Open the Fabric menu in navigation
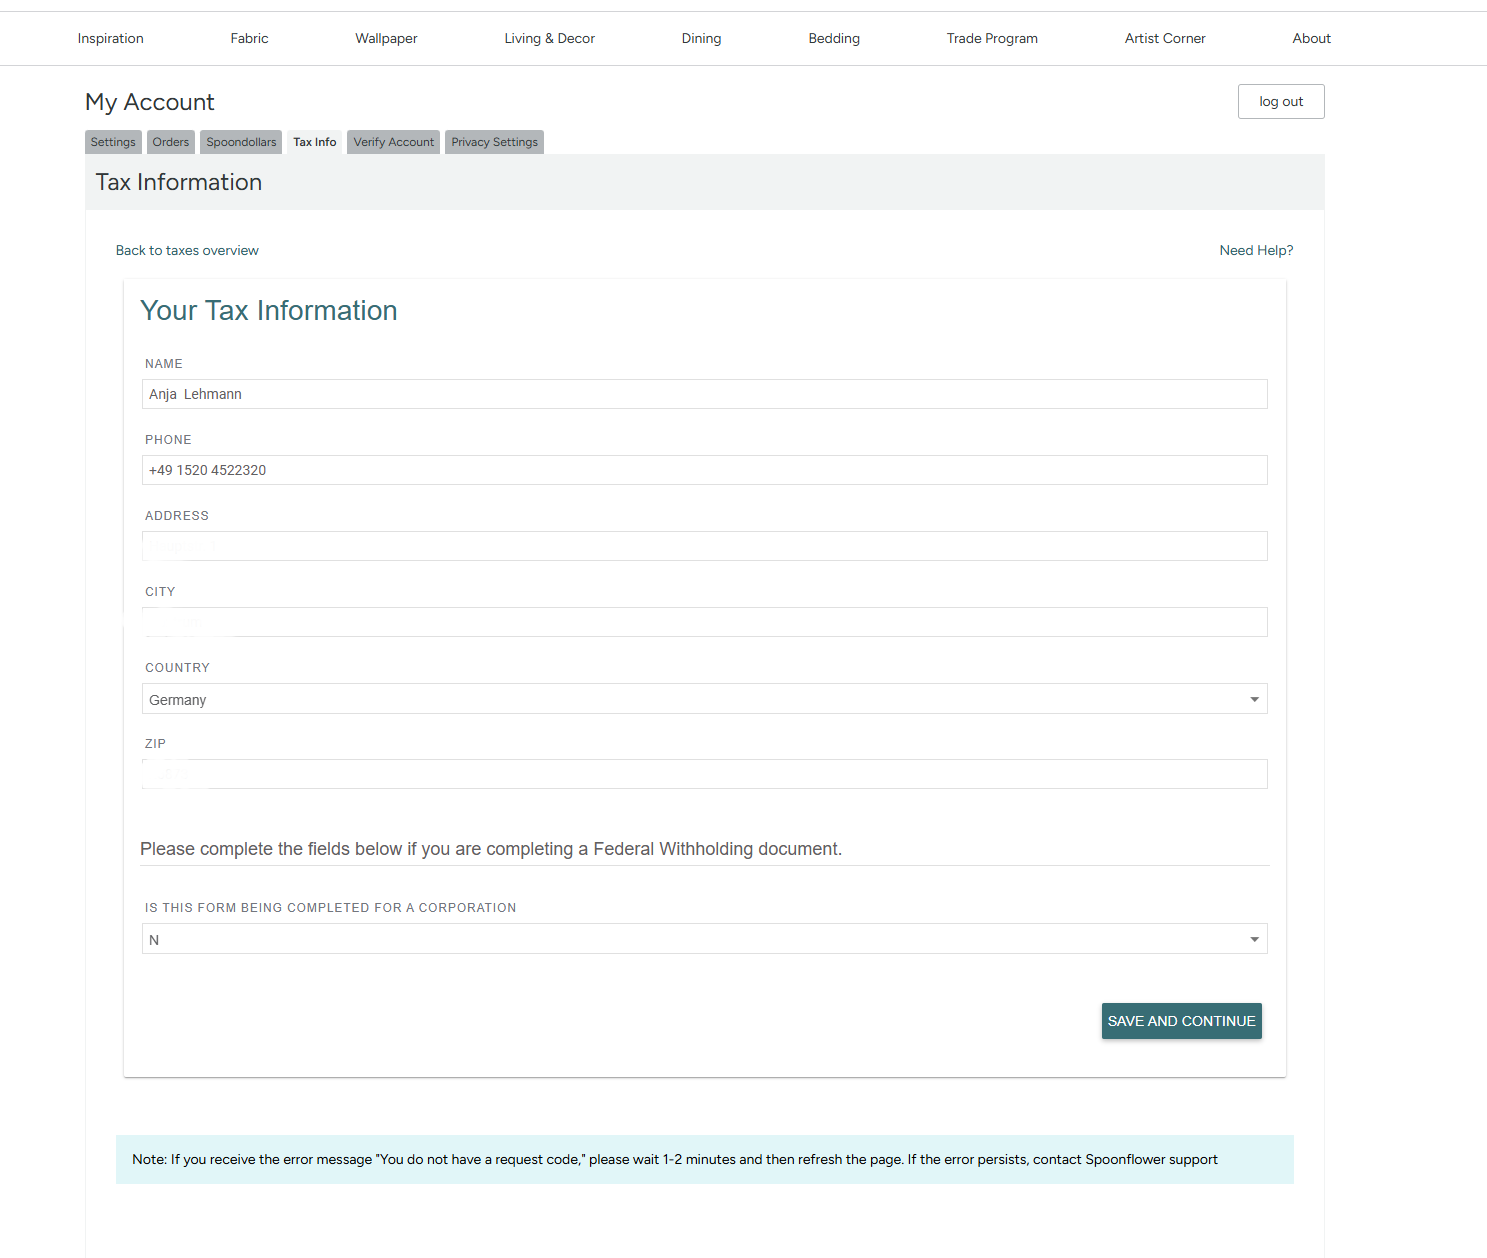 [249, 38]
